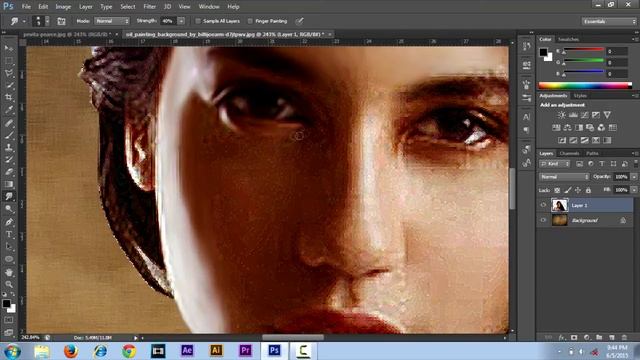
Task: Add a Brightness/Contrast adjustment
Action: point(562,115)
